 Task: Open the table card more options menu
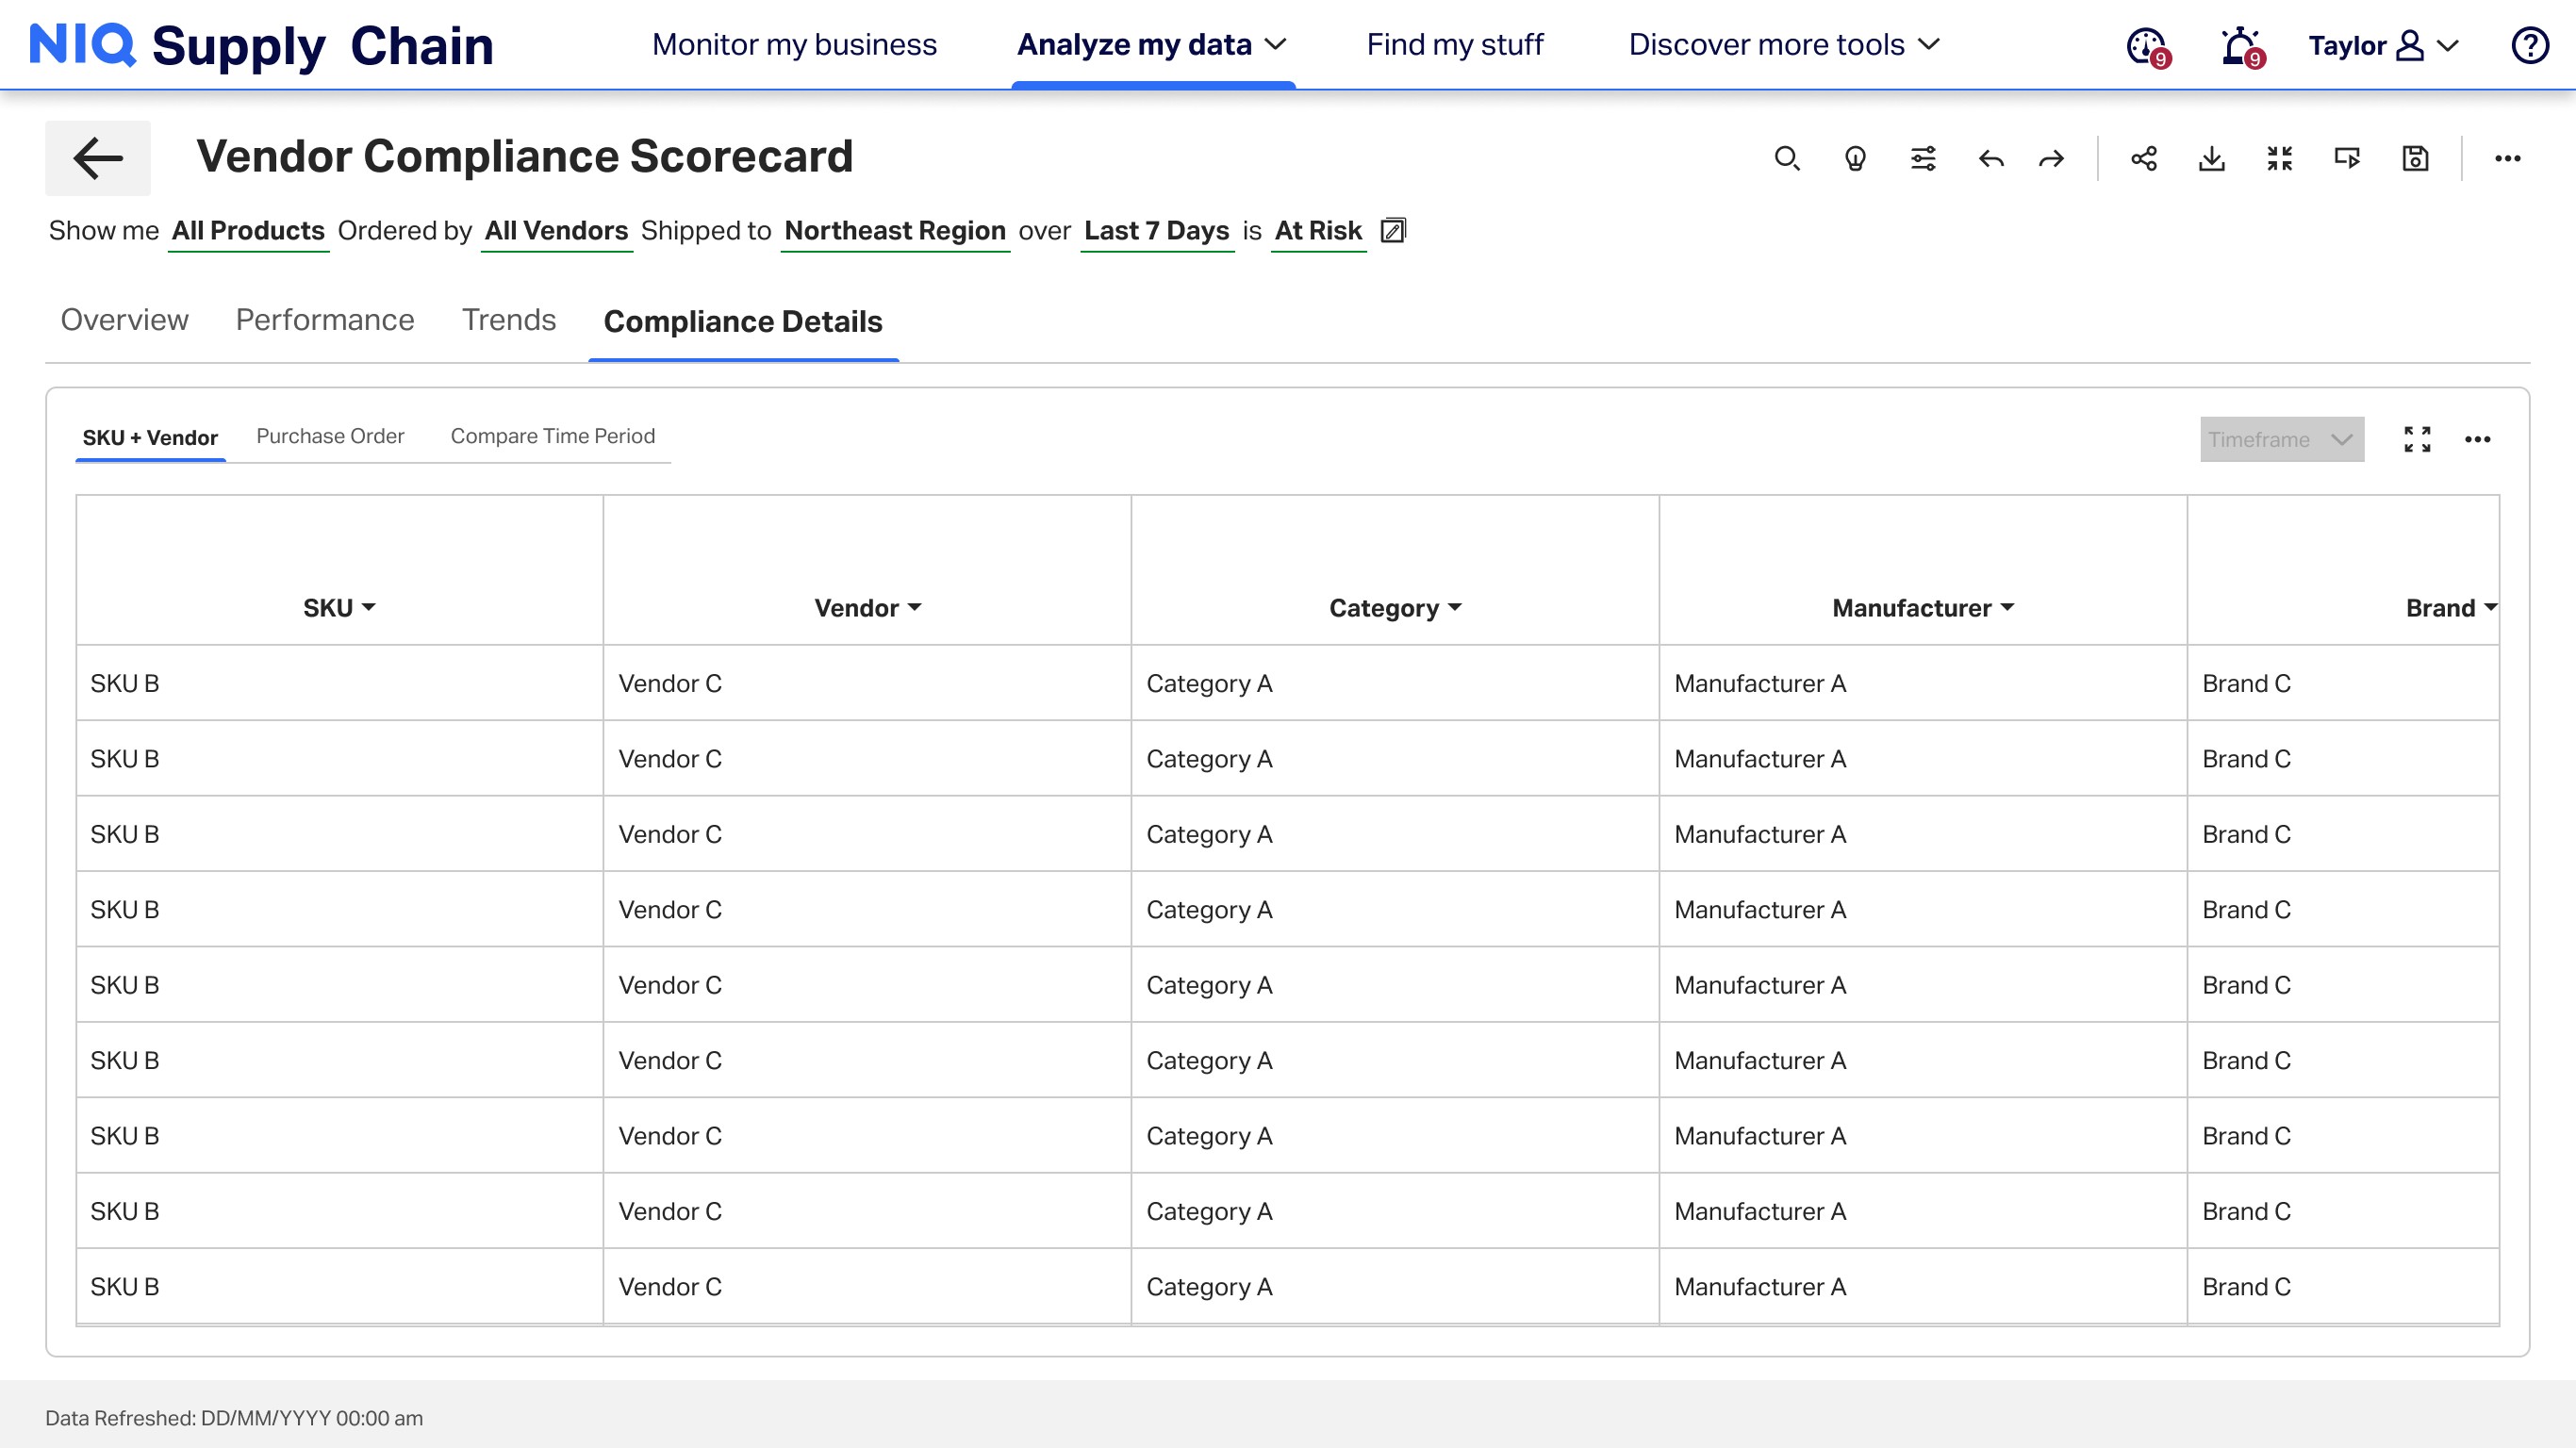click(2477, 439)
